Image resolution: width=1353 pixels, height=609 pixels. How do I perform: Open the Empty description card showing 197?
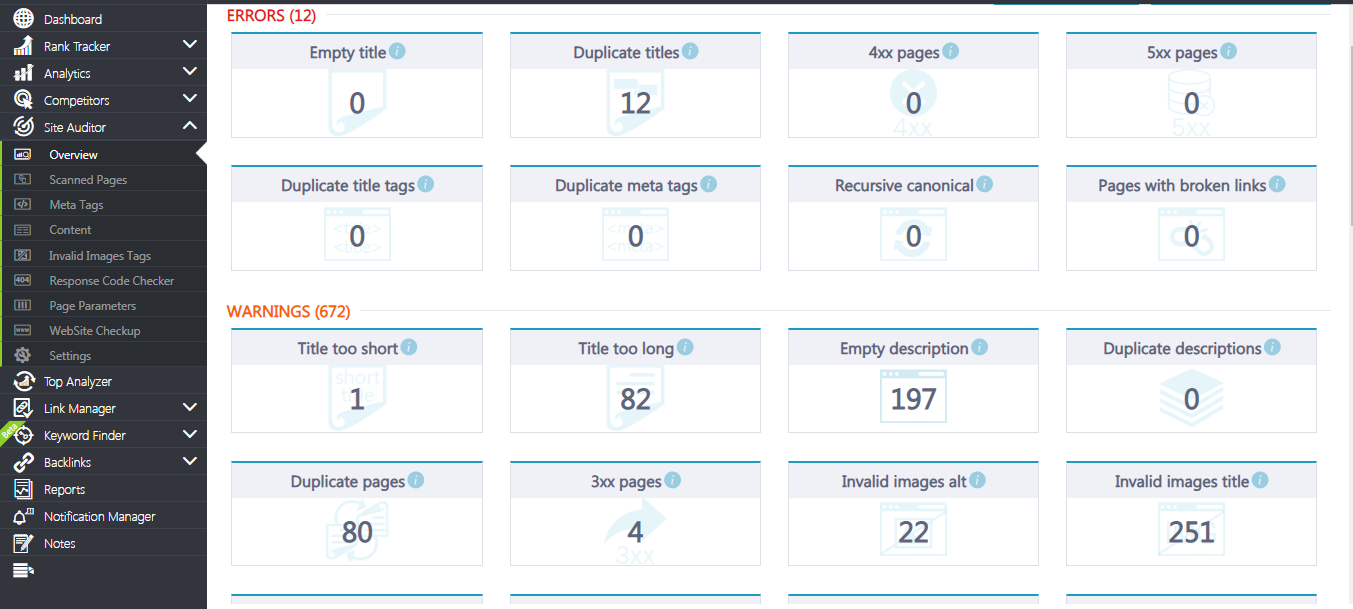click(x=914, y=381)
